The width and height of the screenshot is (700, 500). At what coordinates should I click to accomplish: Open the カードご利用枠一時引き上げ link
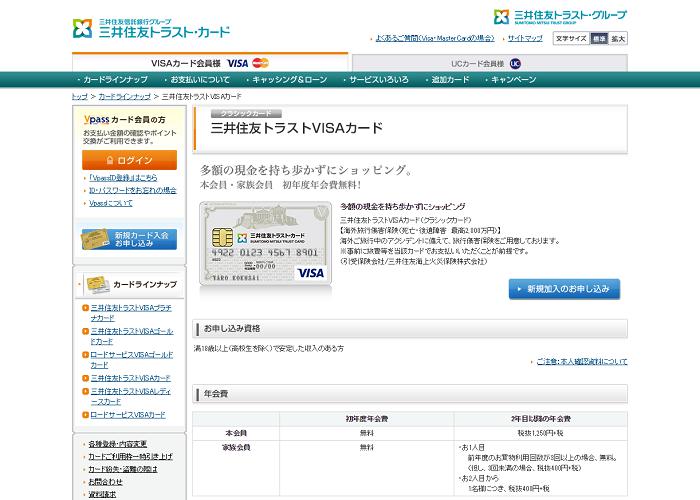pyautogui.click(x=130, y=457)
